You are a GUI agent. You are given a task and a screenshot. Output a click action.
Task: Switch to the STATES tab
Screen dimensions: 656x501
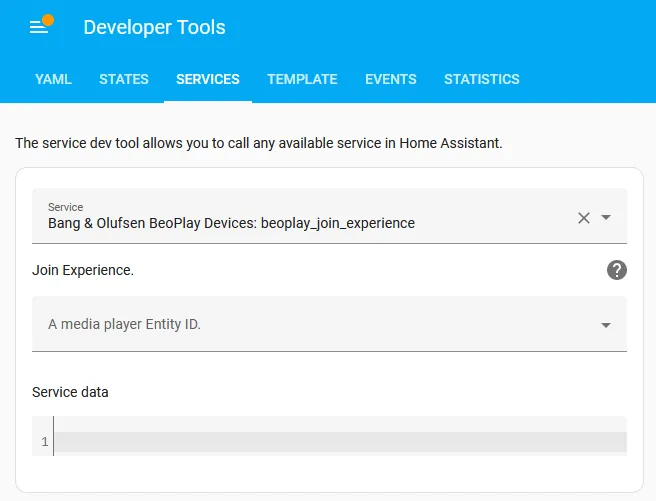[x=124, y=79]
